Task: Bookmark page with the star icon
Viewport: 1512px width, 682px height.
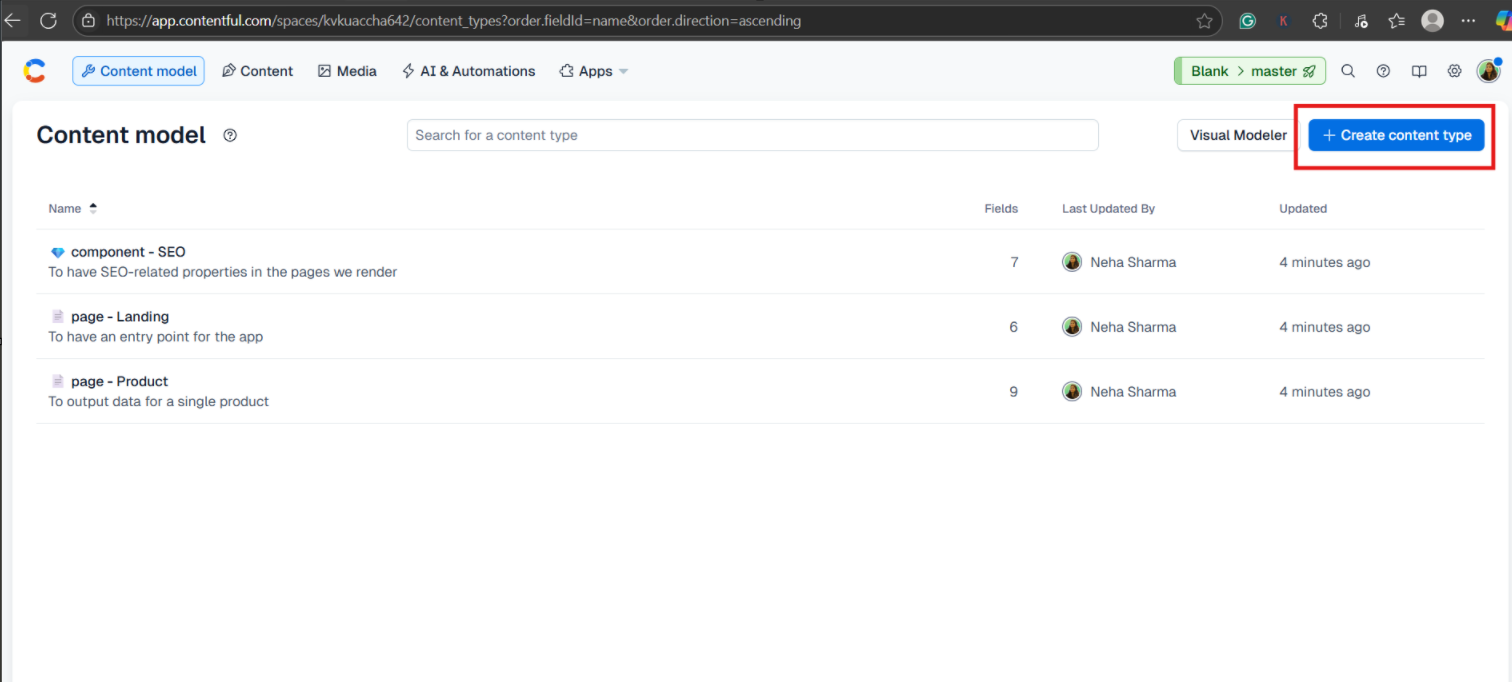Action: click(x=1204, y=20)
